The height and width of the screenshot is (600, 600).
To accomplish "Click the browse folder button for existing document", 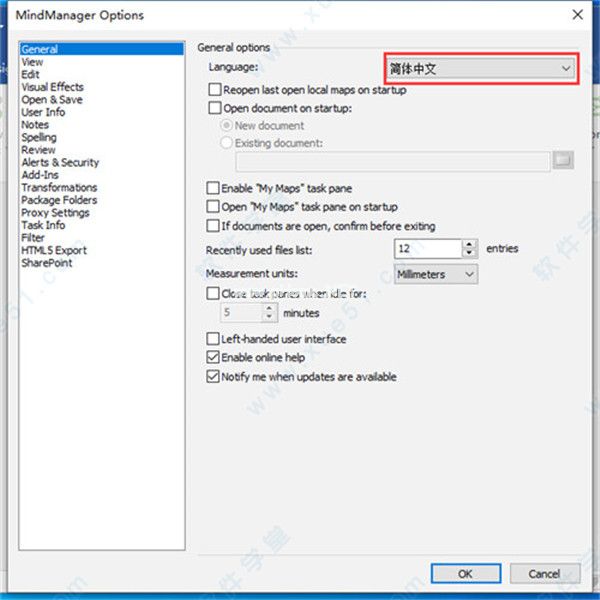I will pyautogui.click(x=563, y=160).
